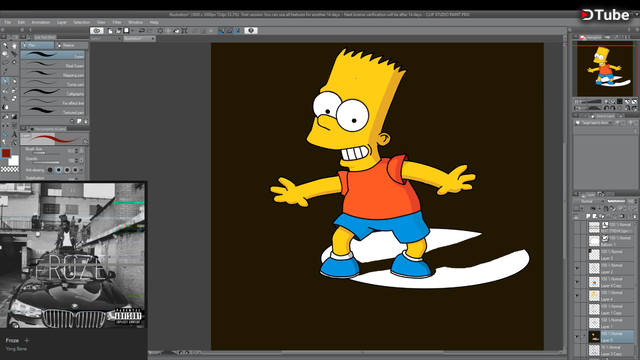
Task: Select the For effect line sub tool
Action: click(x=52, y=102)
